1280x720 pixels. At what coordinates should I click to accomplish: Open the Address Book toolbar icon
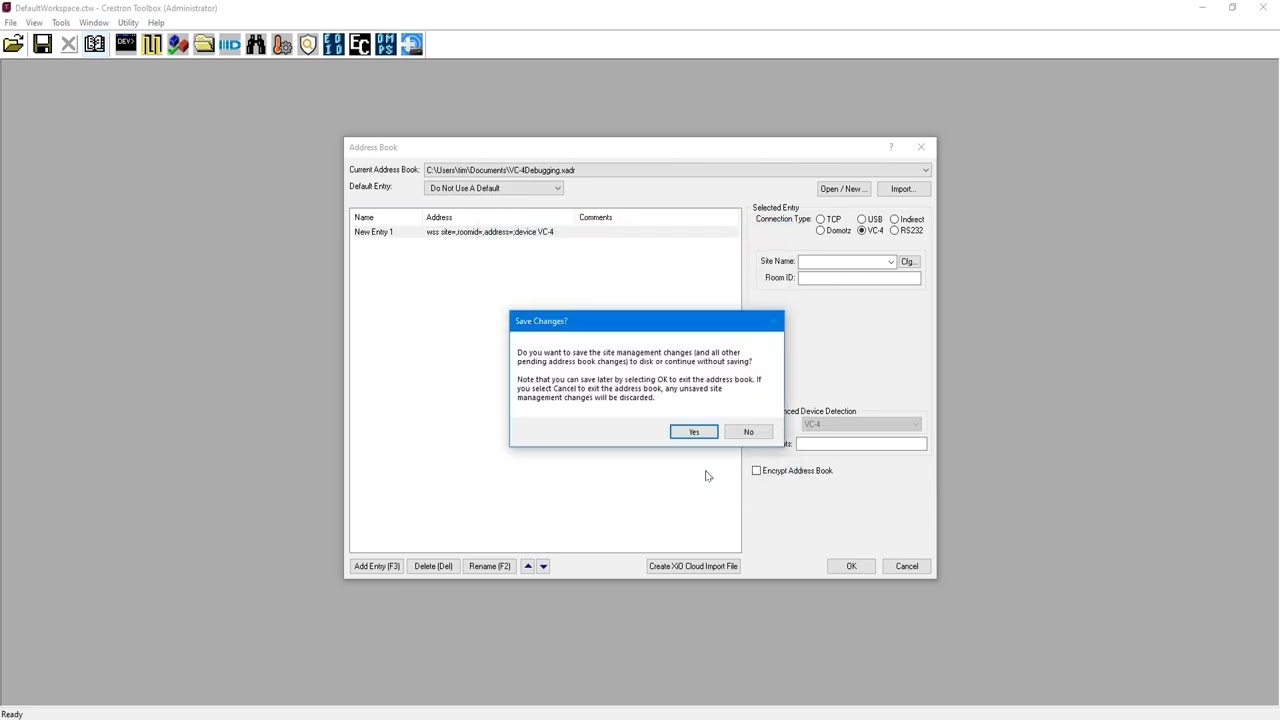tap(95, 44)
